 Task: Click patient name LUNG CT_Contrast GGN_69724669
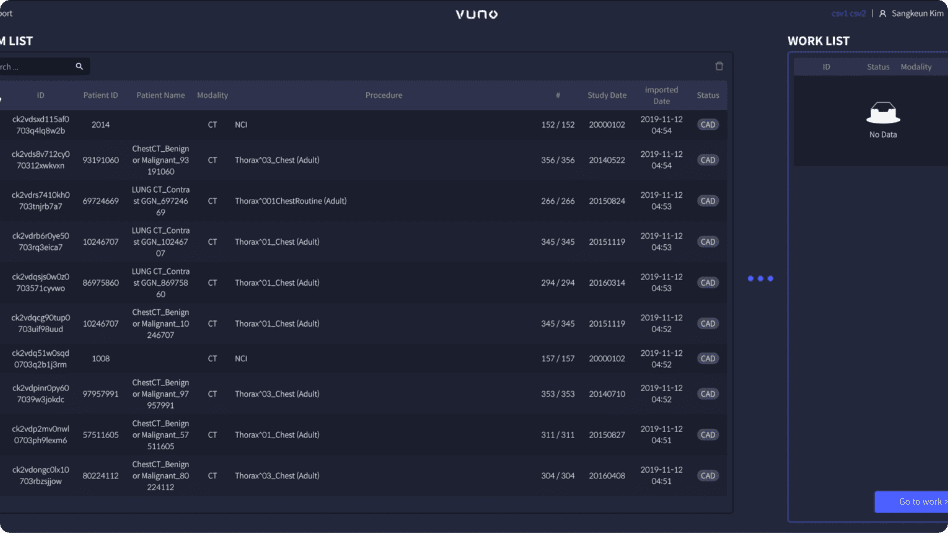tap(160, 201)
